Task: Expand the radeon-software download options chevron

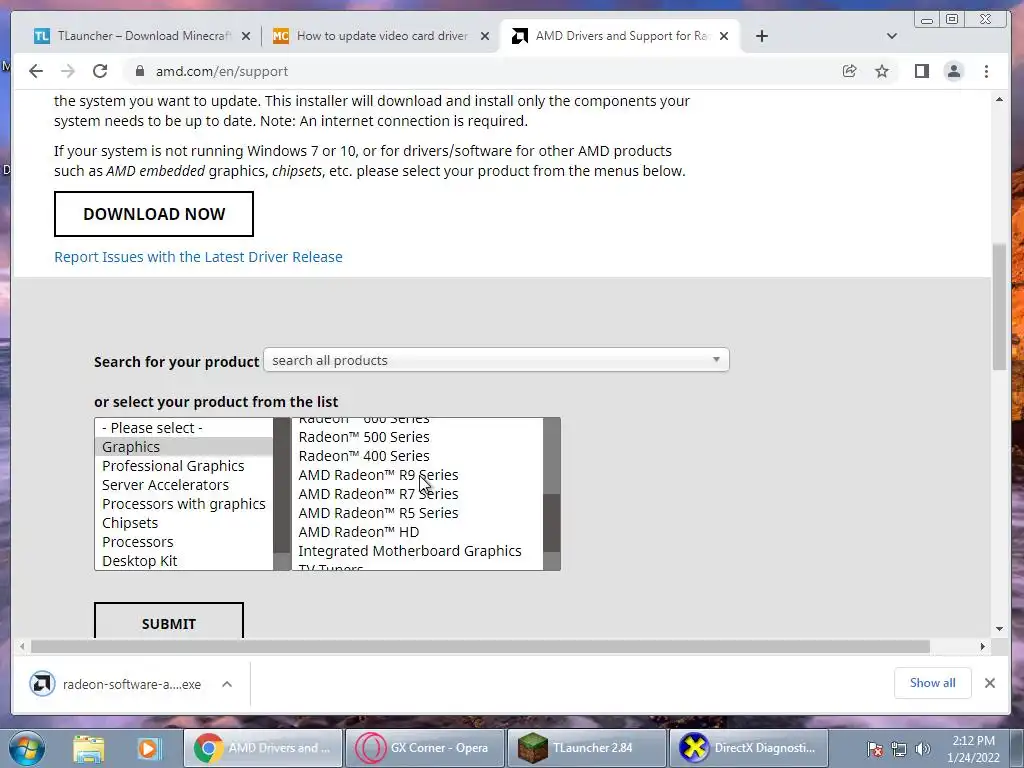Action: [227, 684]
